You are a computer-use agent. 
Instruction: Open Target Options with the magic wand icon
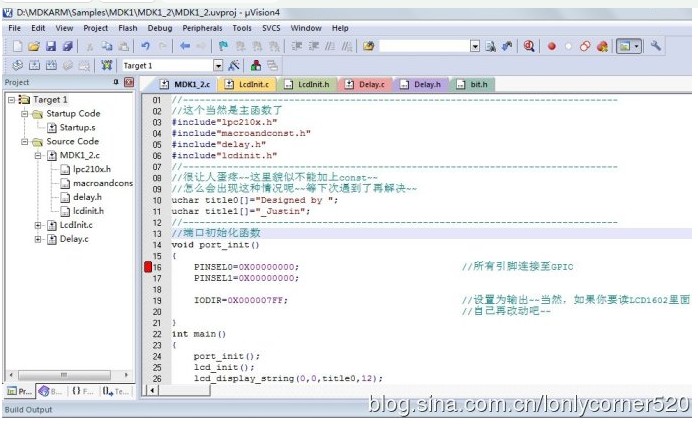(234, 65)
